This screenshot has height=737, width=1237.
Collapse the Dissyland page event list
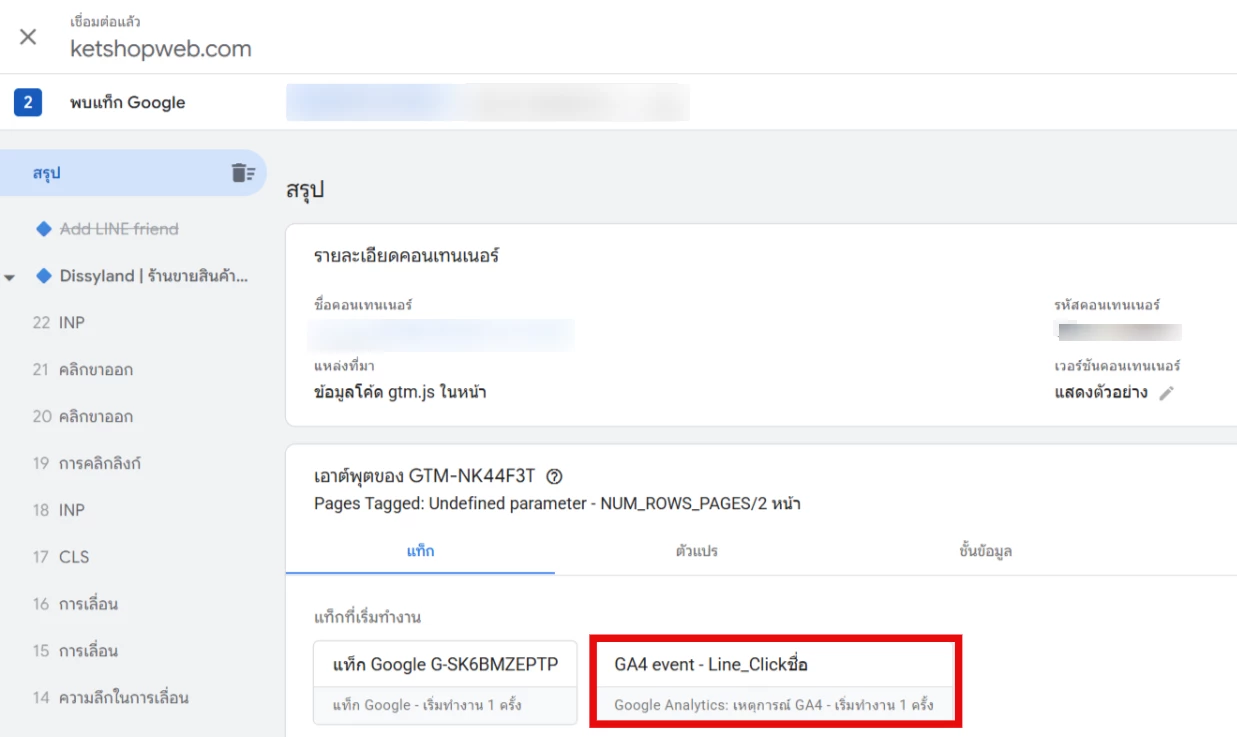[10, 277]
